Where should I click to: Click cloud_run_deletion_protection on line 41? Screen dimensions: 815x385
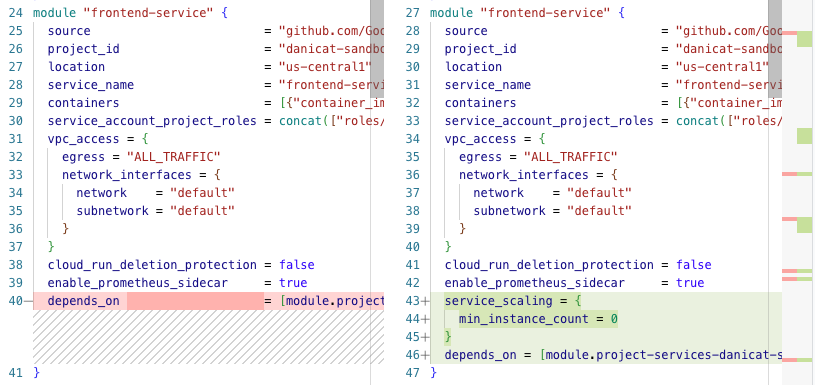[x=549, y=265]
